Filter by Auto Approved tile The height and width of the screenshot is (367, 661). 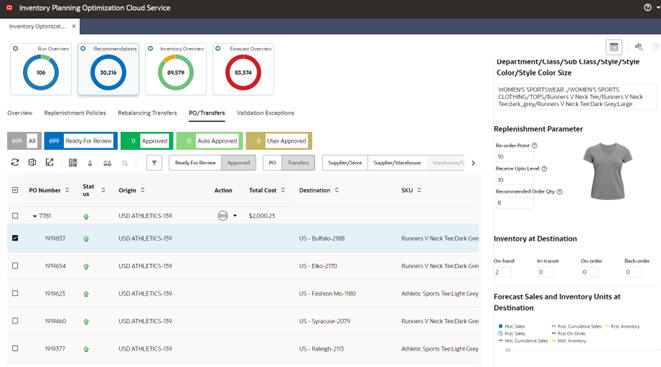210,141
